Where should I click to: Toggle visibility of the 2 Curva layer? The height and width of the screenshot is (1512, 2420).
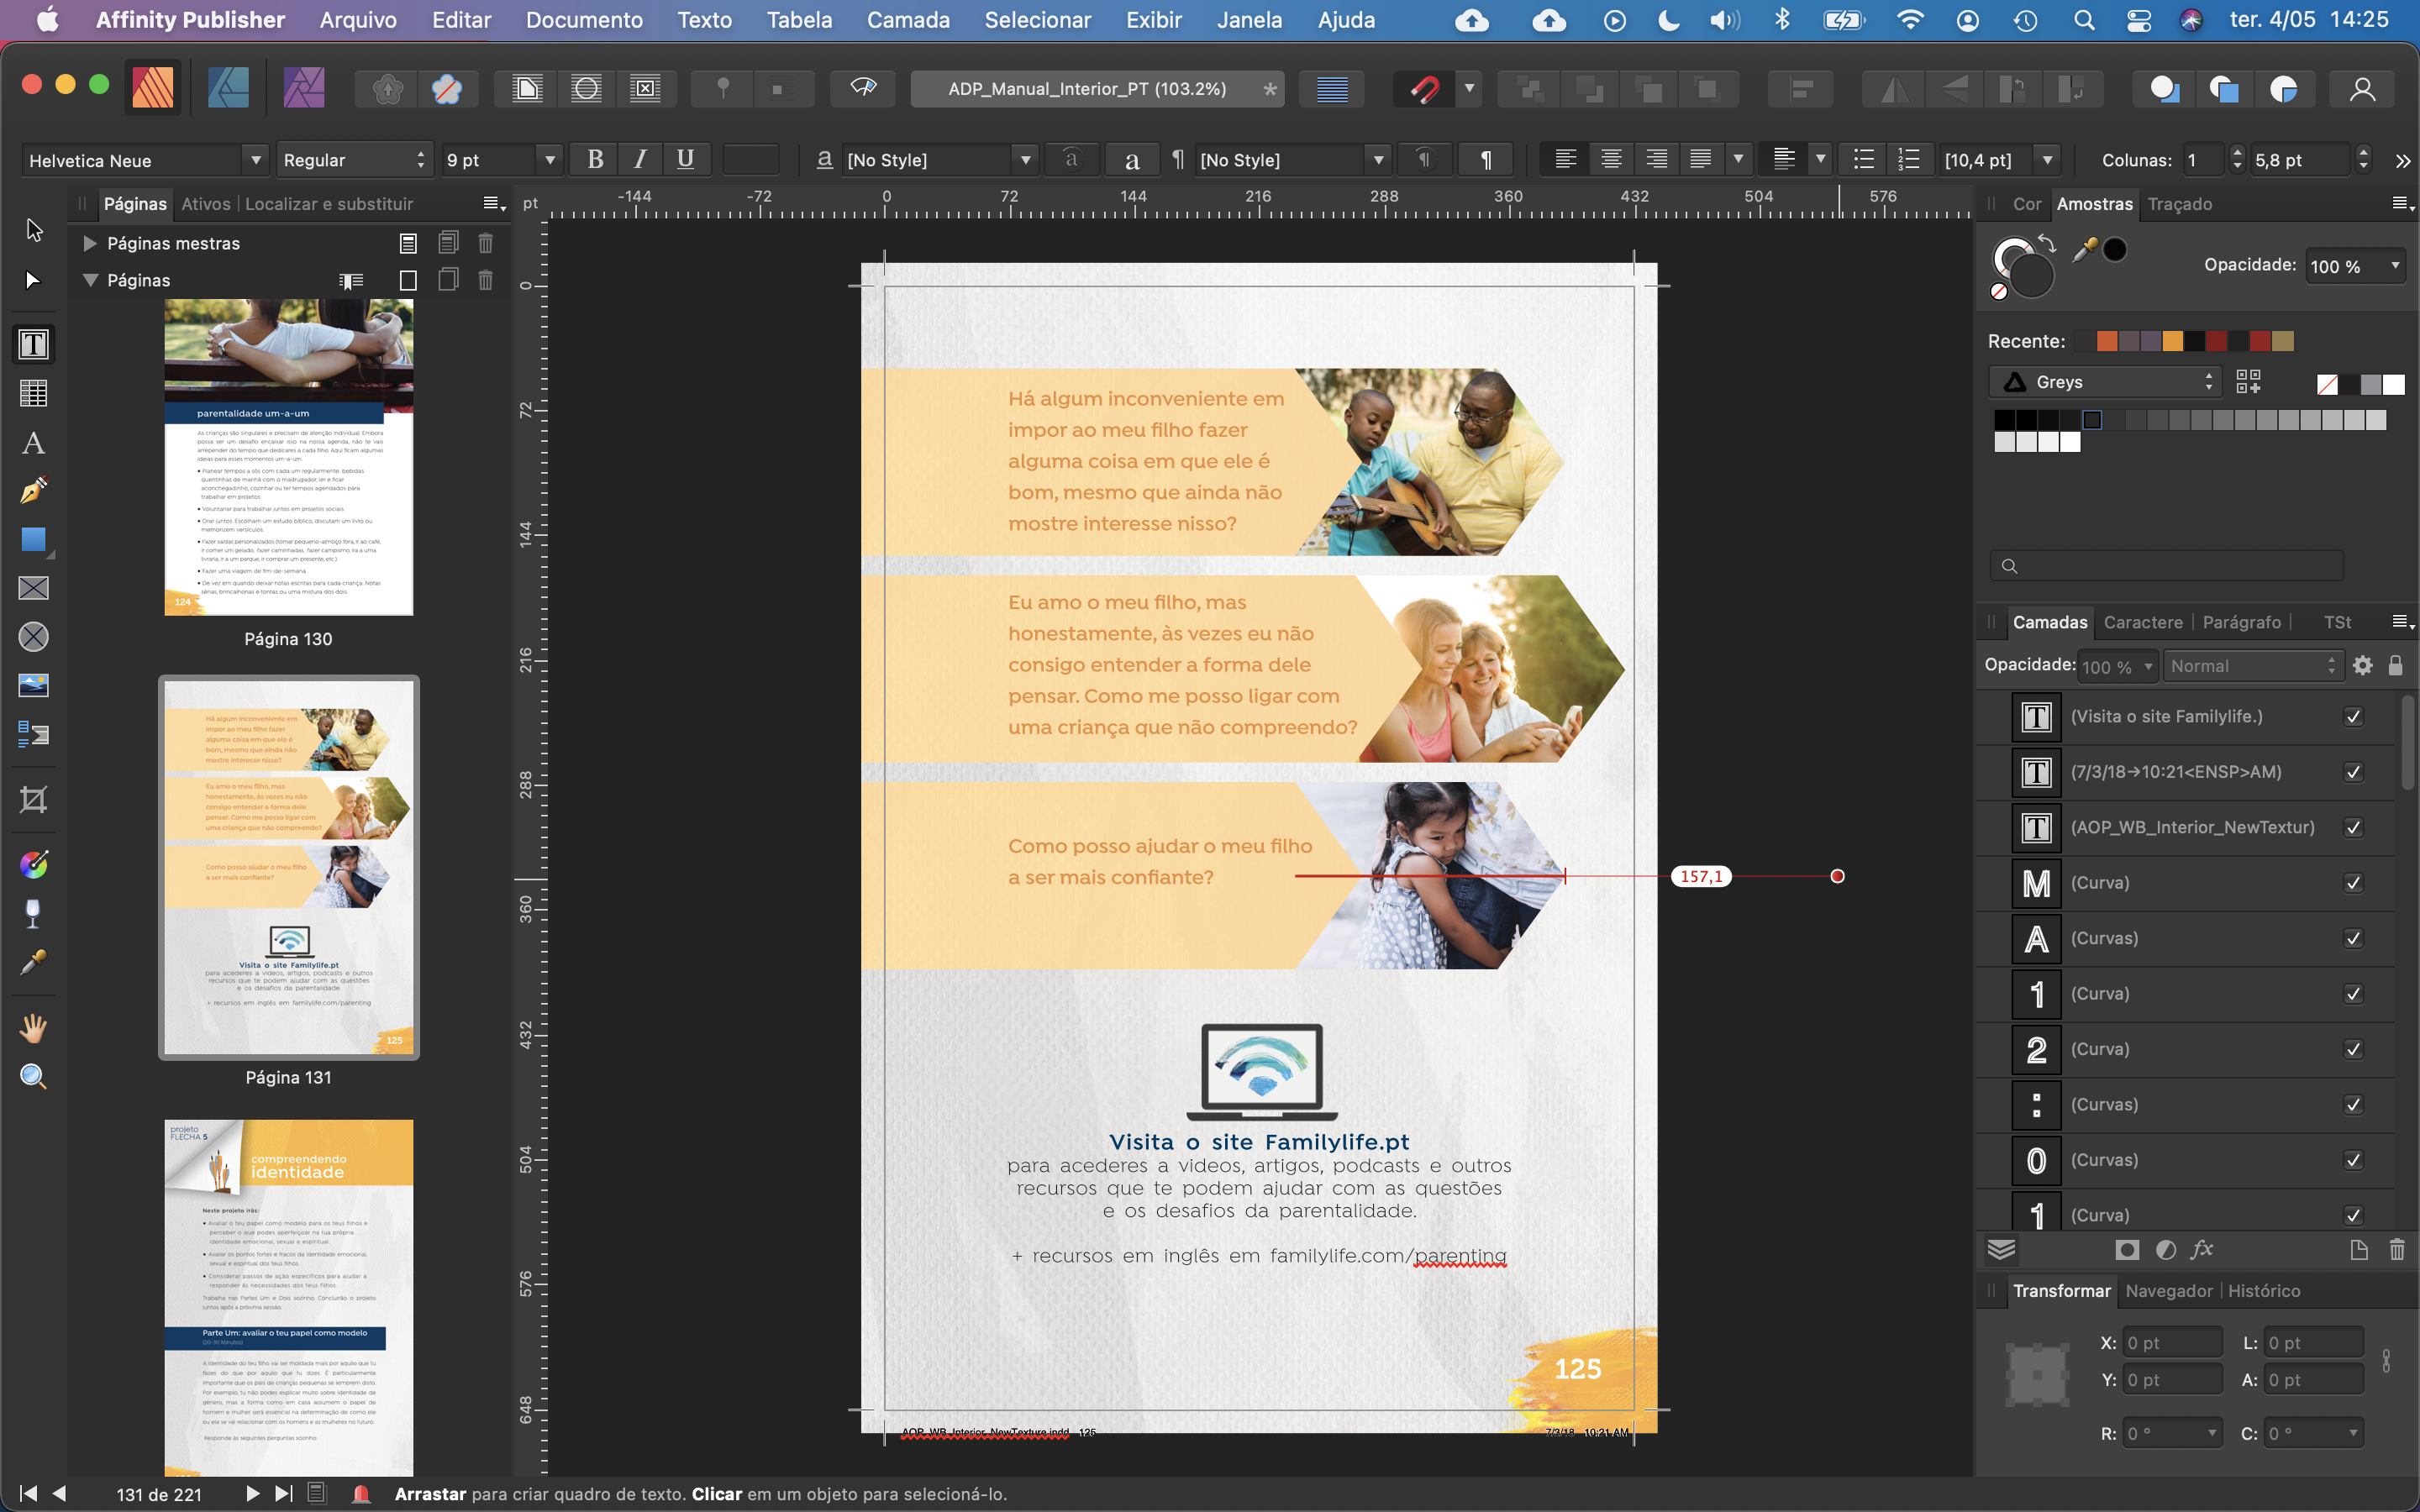coord(2353,1049)
